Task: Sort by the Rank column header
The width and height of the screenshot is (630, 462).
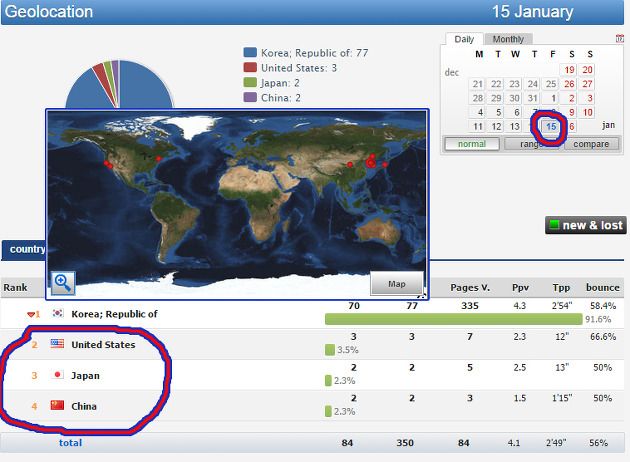Action: pos(15,288)
